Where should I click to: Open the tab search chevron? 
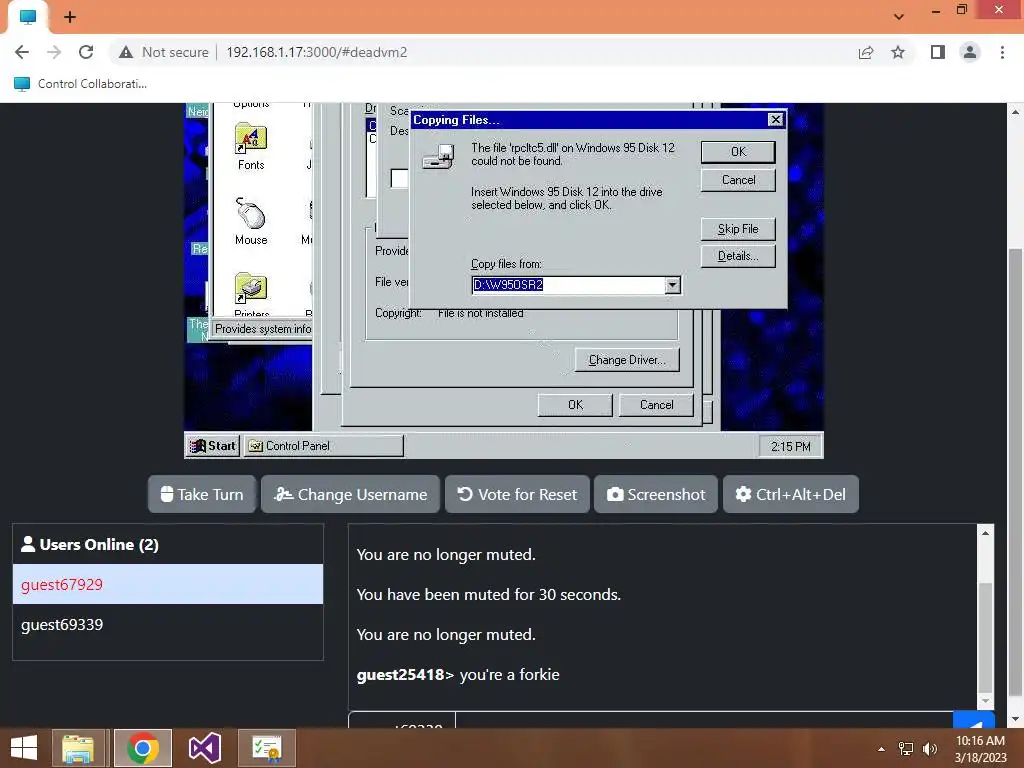(x=899, y=17)
